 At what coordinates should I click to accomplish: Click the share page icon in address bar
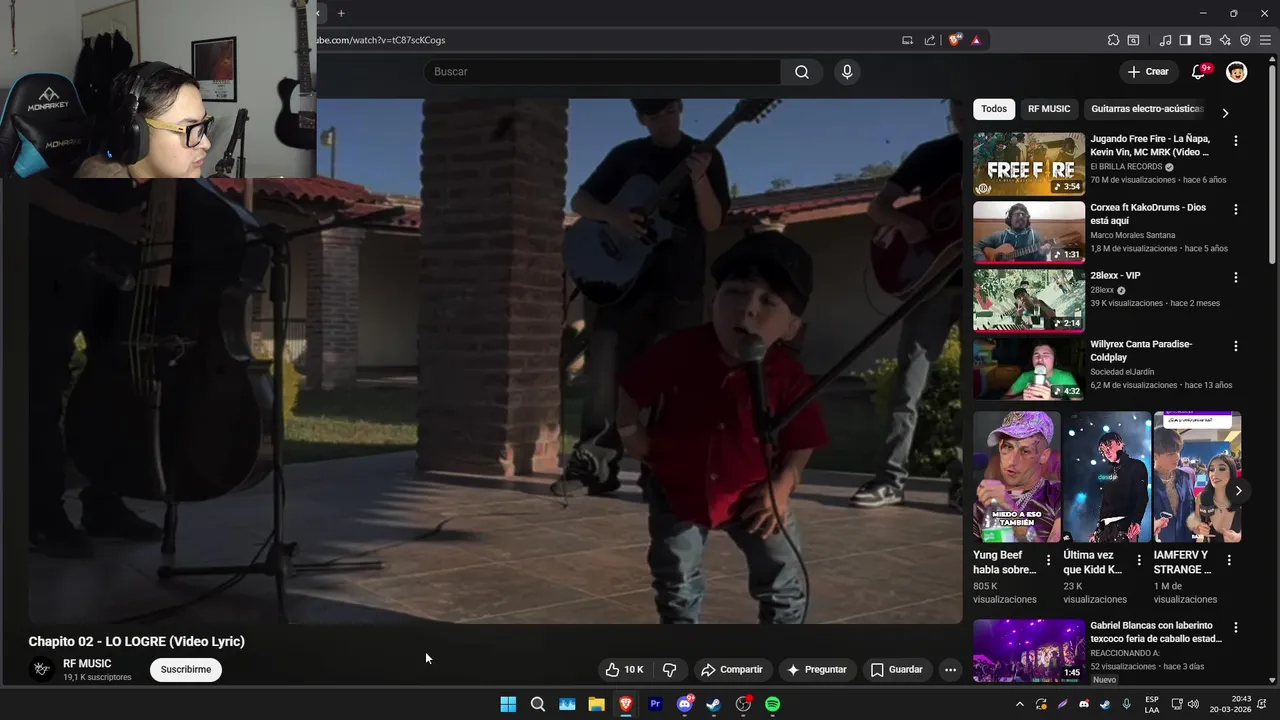point(930,40)
